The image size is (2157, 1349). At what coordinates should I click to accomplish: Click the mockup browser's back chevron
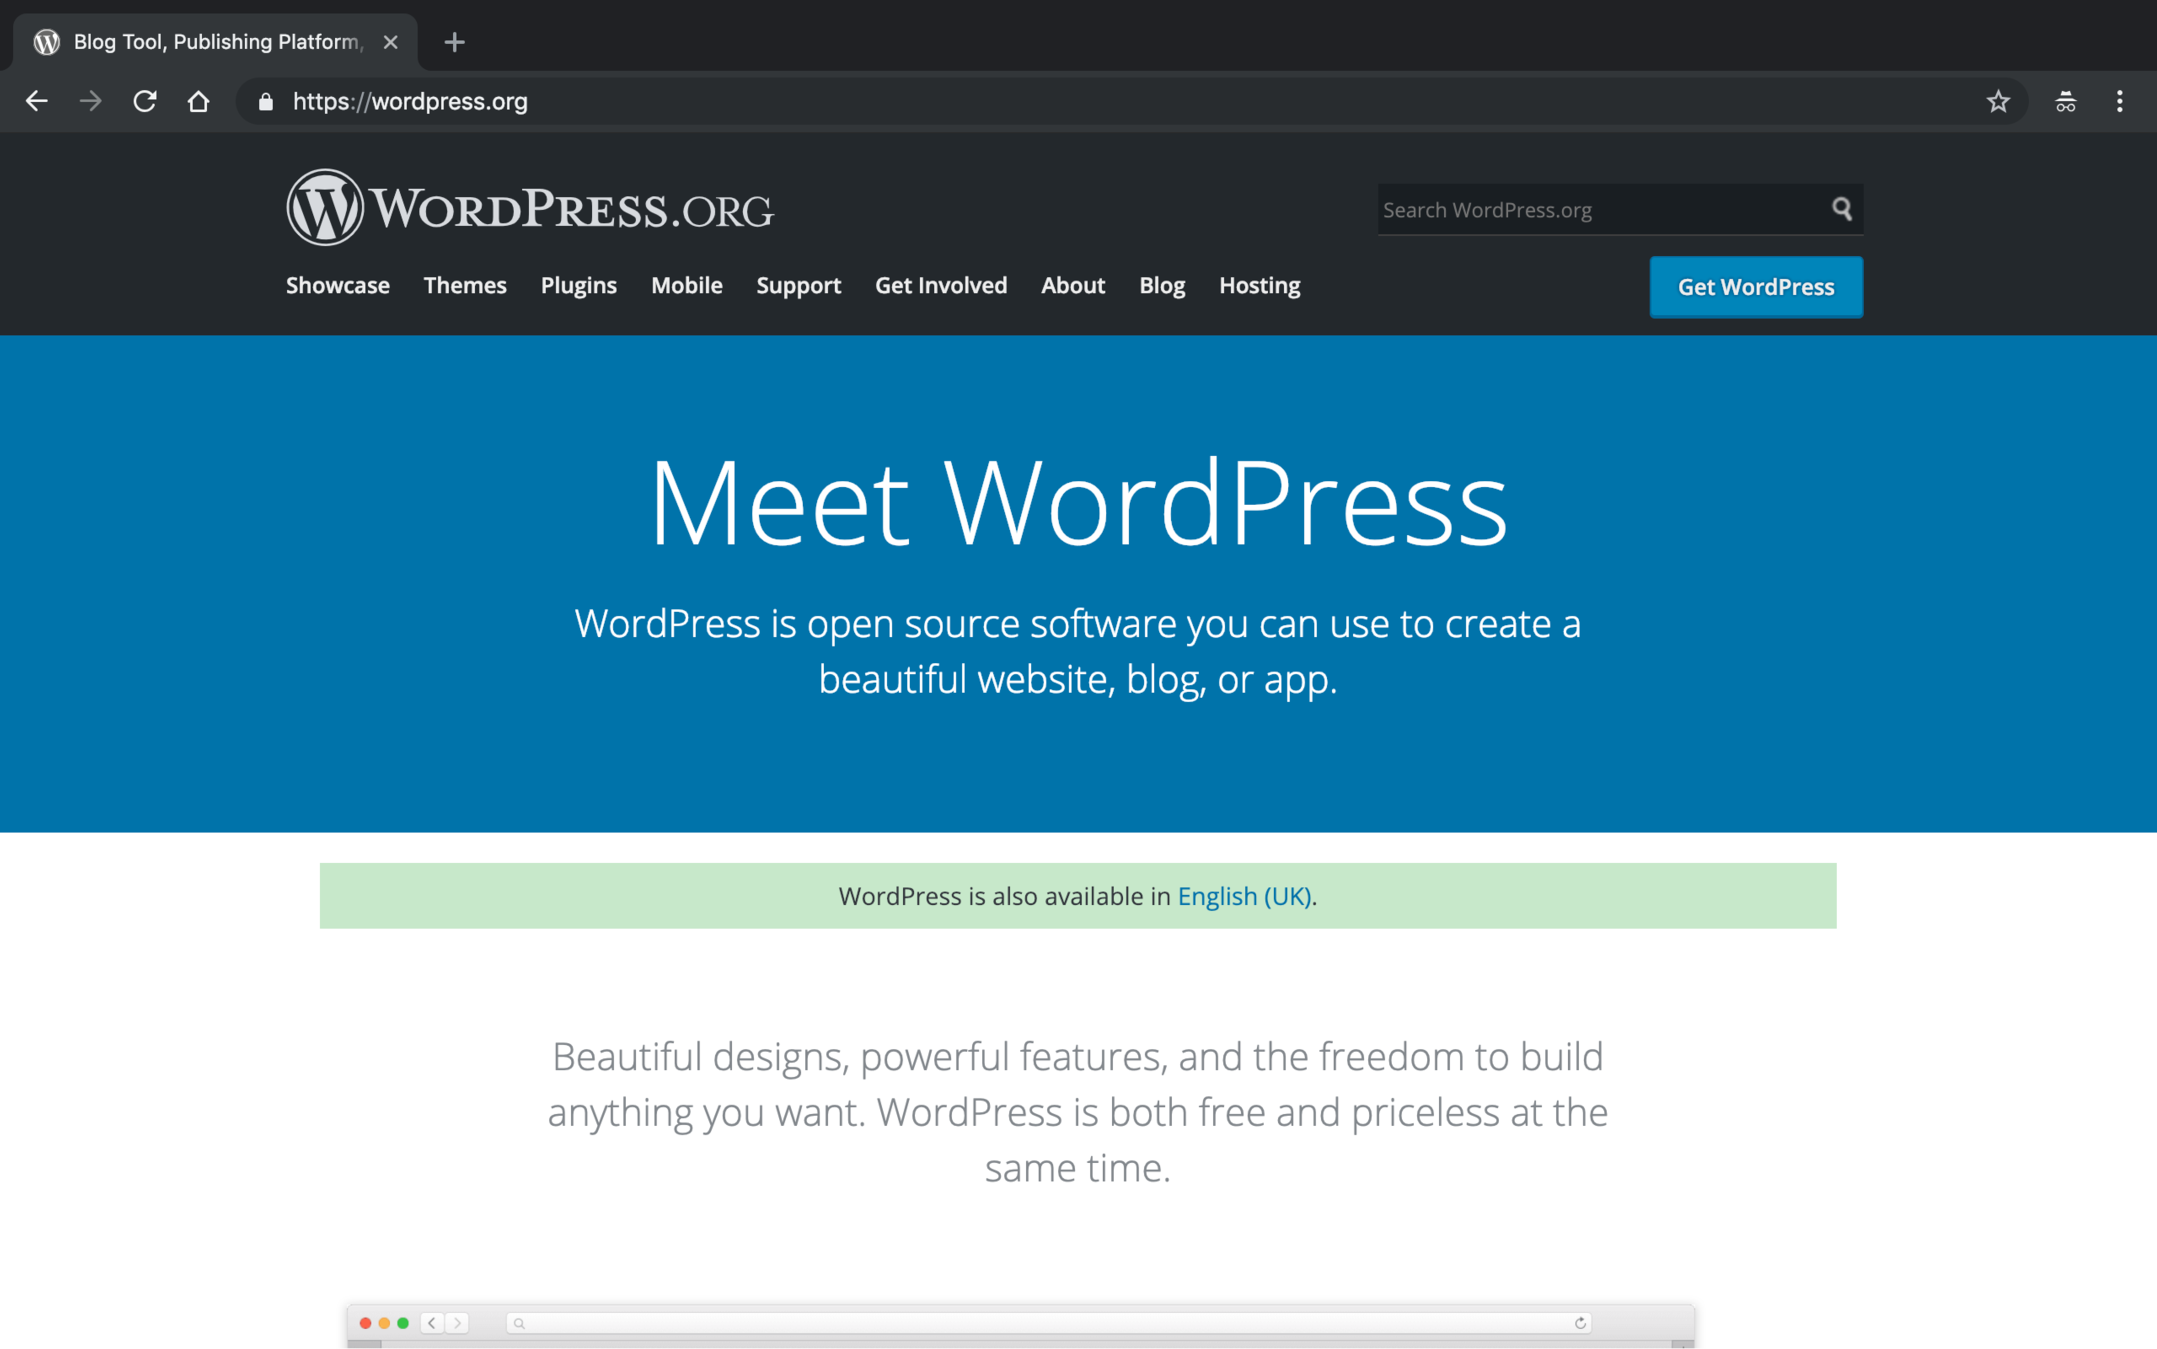[432, 1323]
